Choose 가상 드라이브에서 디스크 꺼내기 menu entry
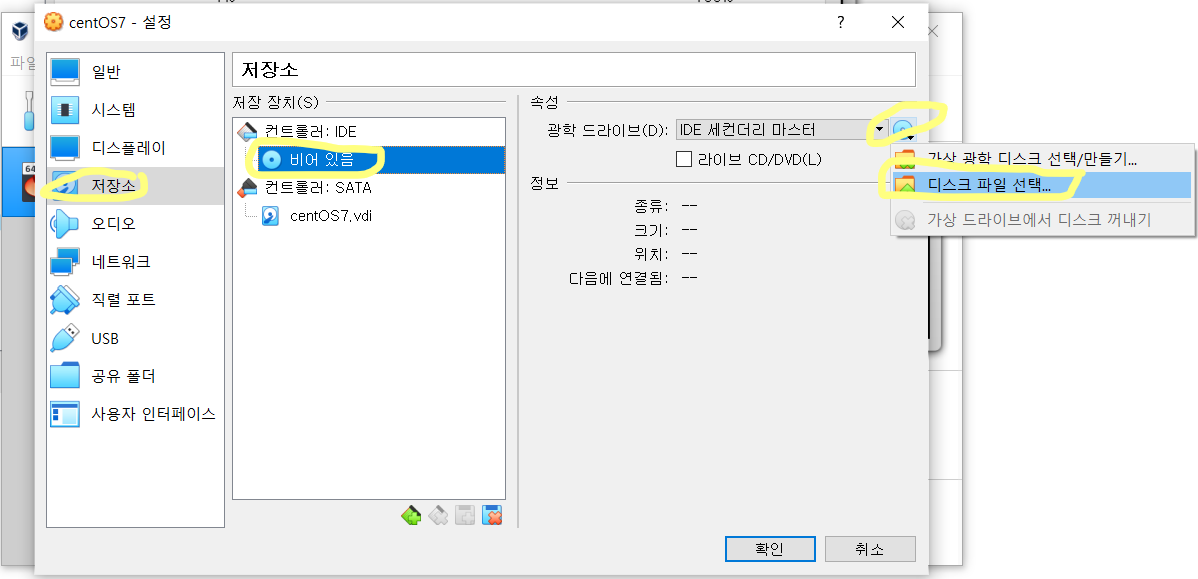The width and height of the screenshot is (1198, 579). click(1042, 220)
